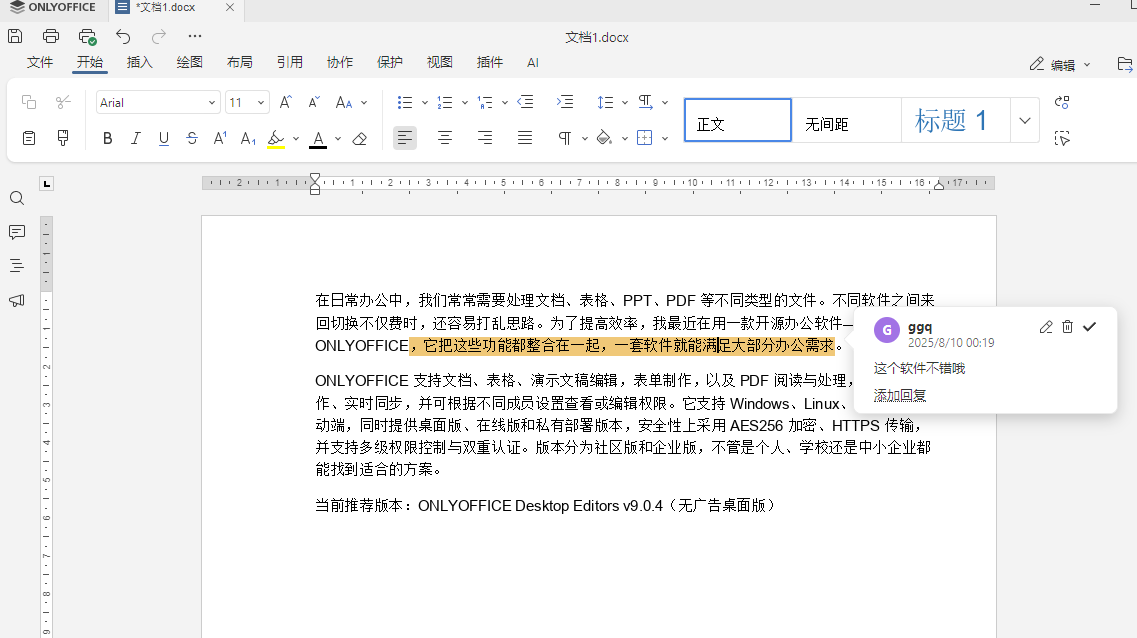Open the Change case dropdown arrow

click(364, 103)
